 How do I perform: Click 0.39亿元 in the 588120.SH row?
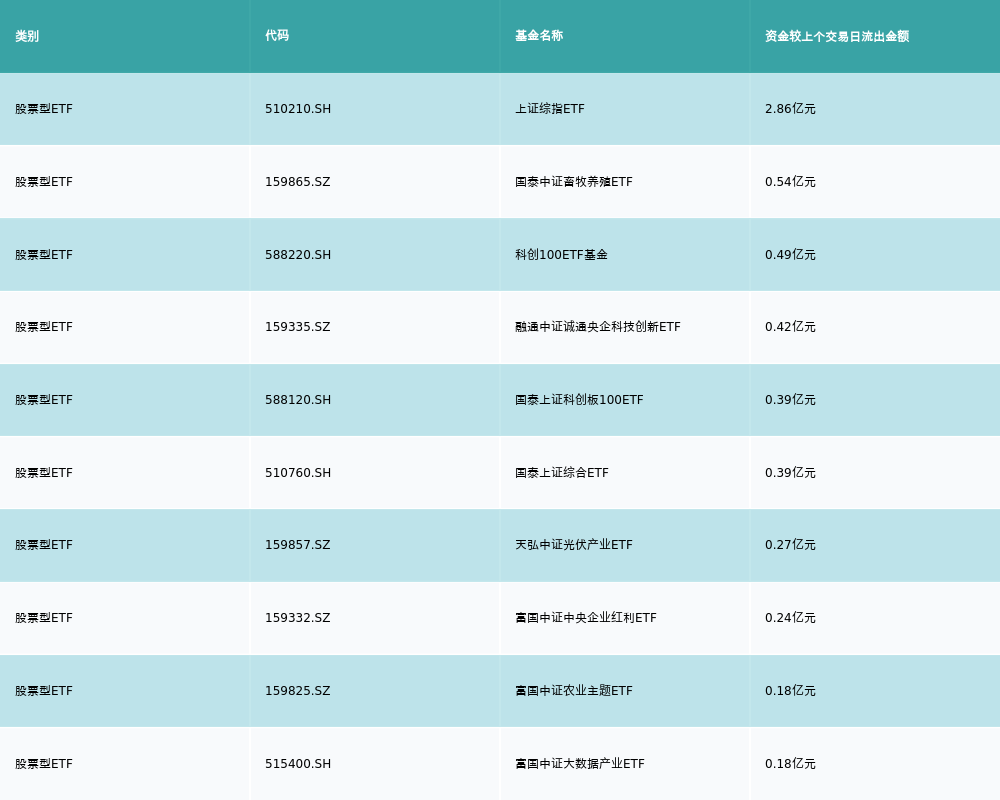click(x=790, y=400)
